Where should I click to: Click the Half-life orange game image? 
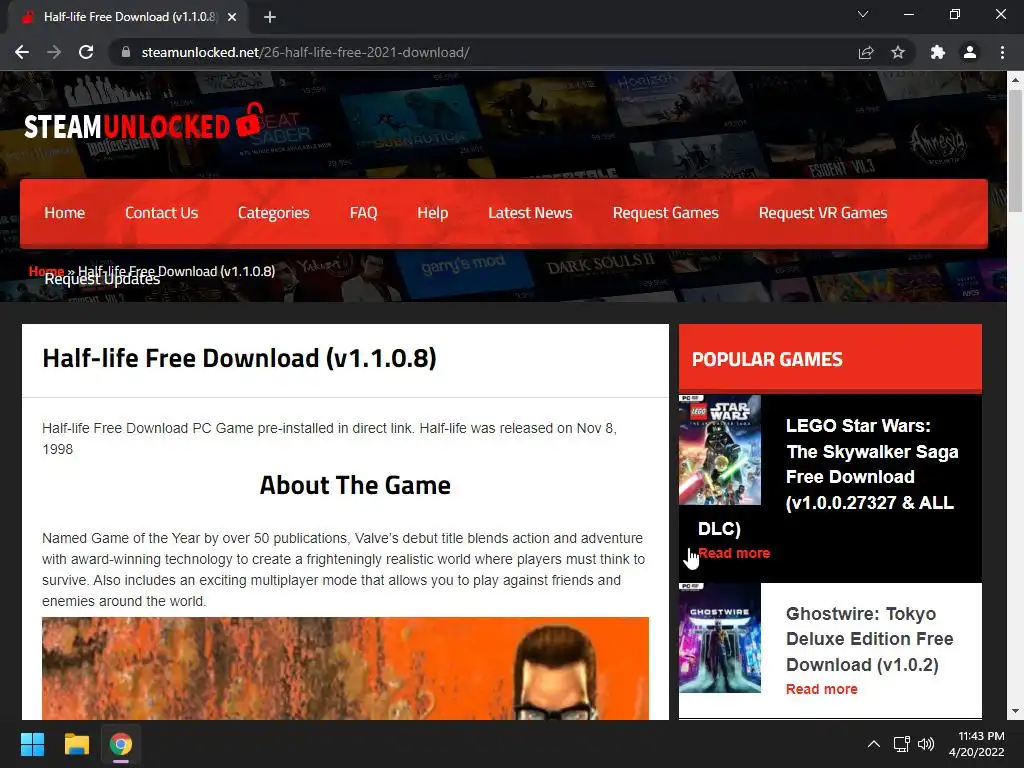tap(345, 668)
